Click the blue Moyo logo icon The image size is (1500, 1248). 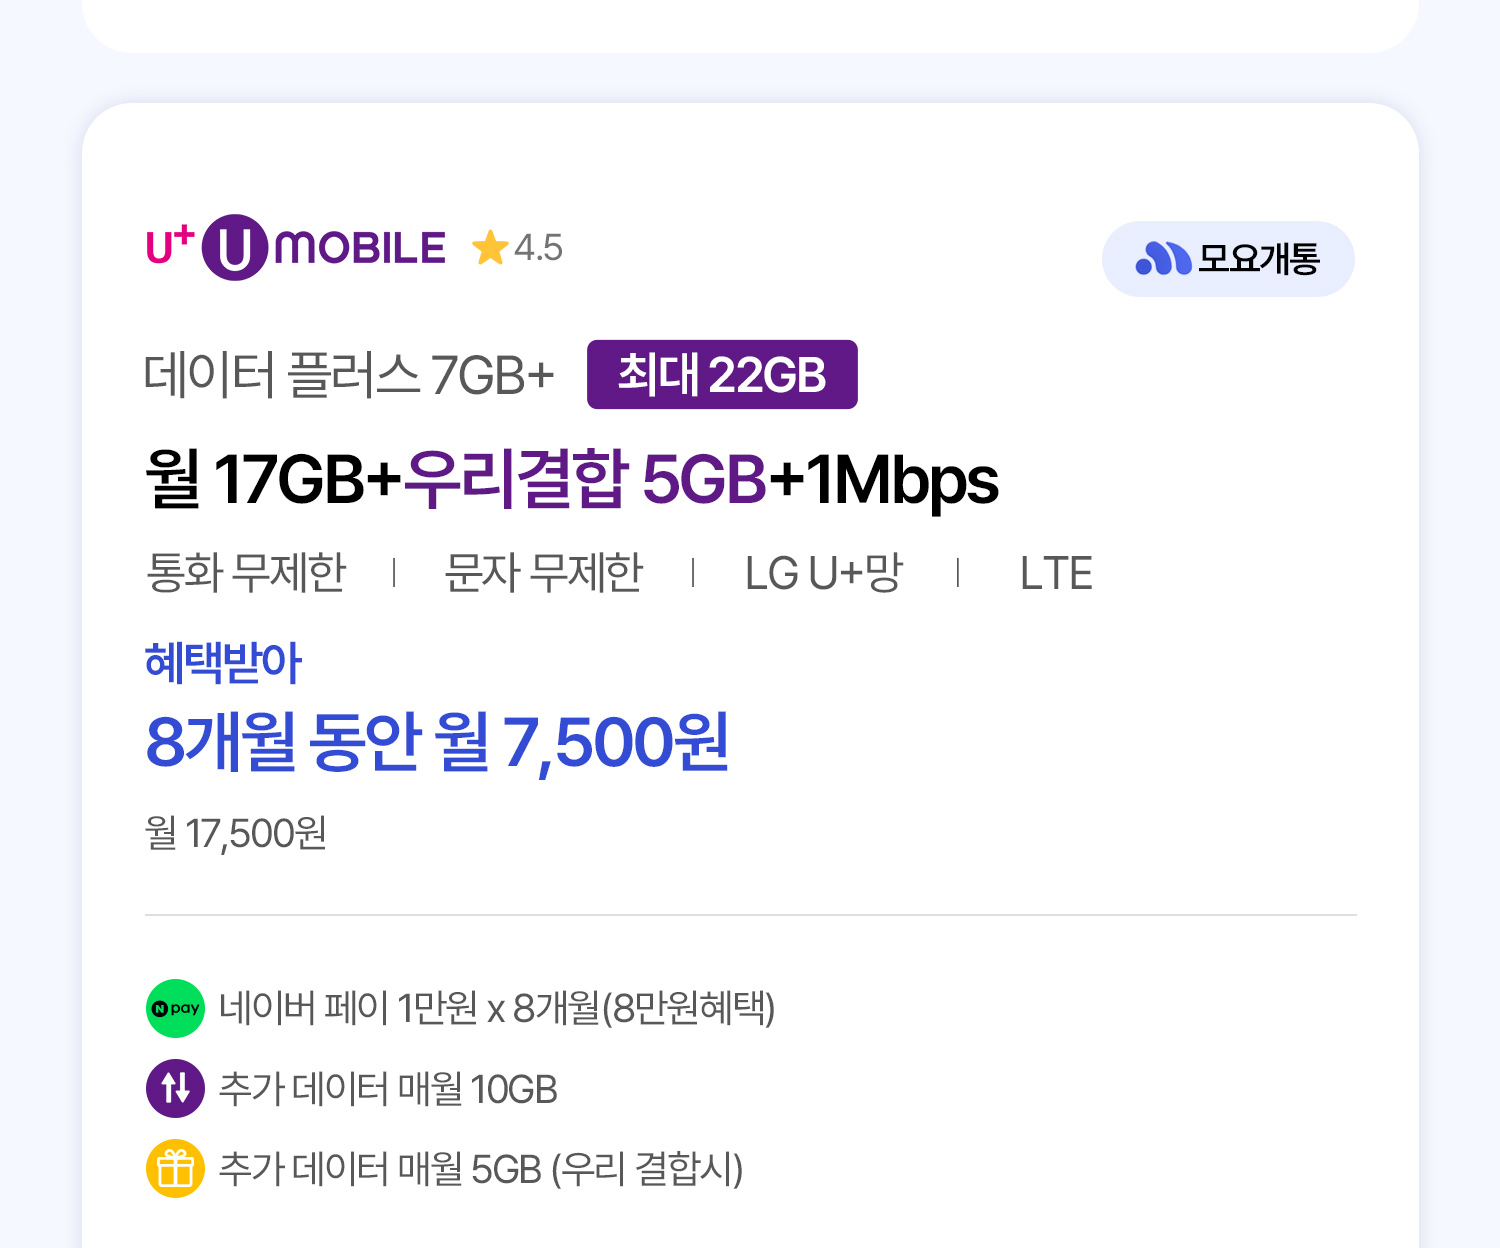[1163, 259]
